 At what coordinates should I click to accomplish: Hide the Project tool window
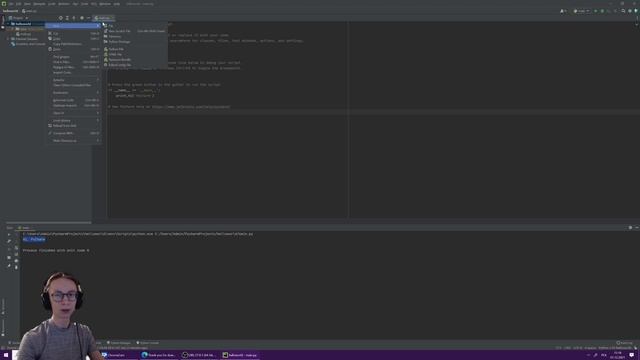[88, 18]
